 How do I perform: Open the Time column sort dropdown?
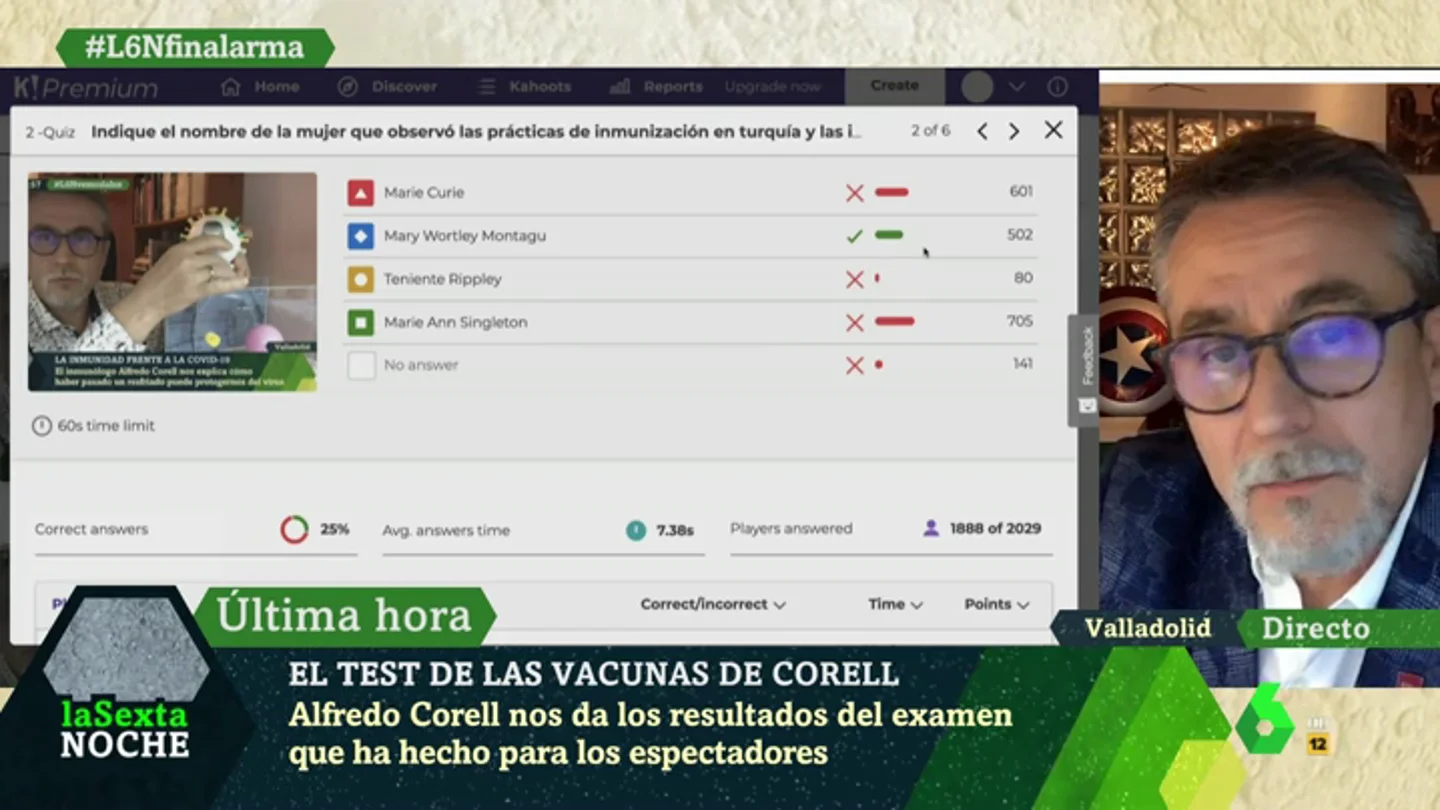pos(895,604)
